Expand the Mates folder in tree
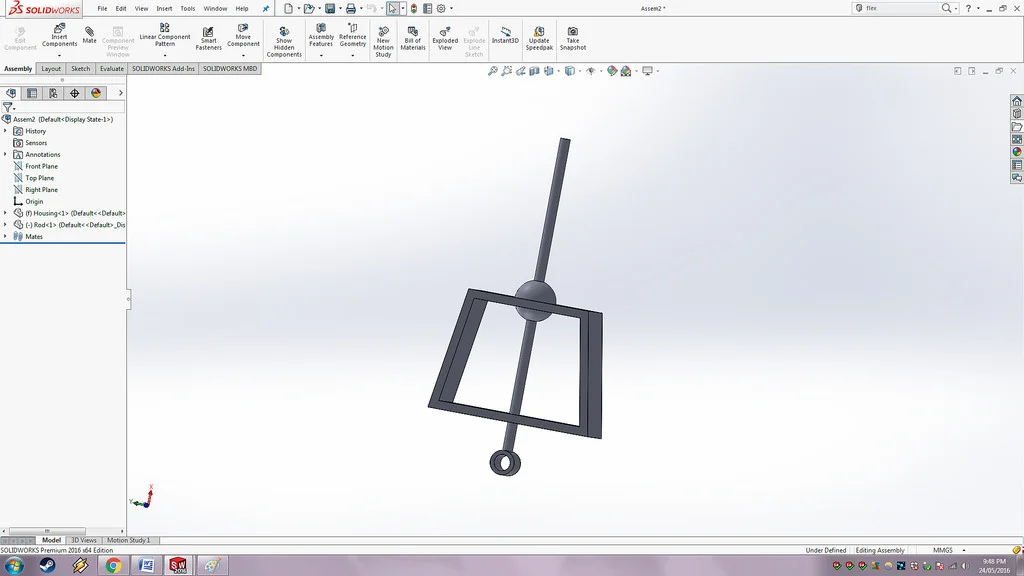Viewport: 1024px width, 576px height. [x=5, y=236]
